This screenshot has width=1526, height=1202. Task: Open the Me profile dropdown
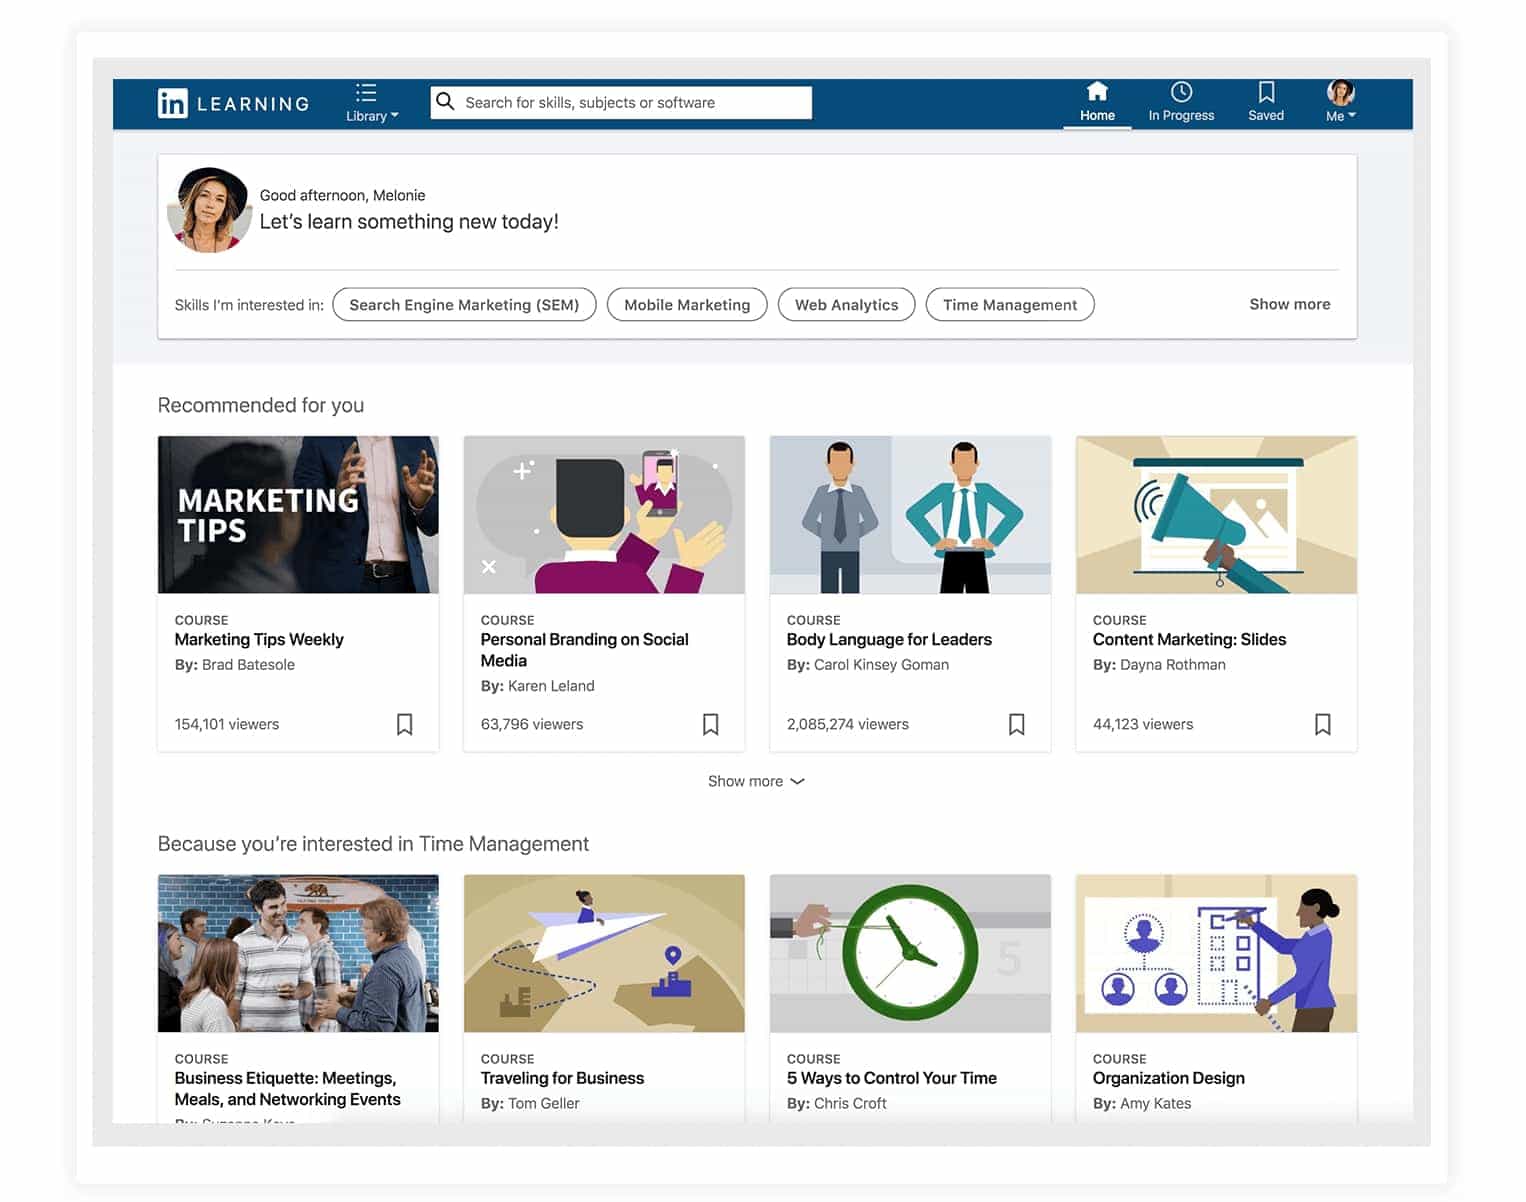click(1340, 103)
